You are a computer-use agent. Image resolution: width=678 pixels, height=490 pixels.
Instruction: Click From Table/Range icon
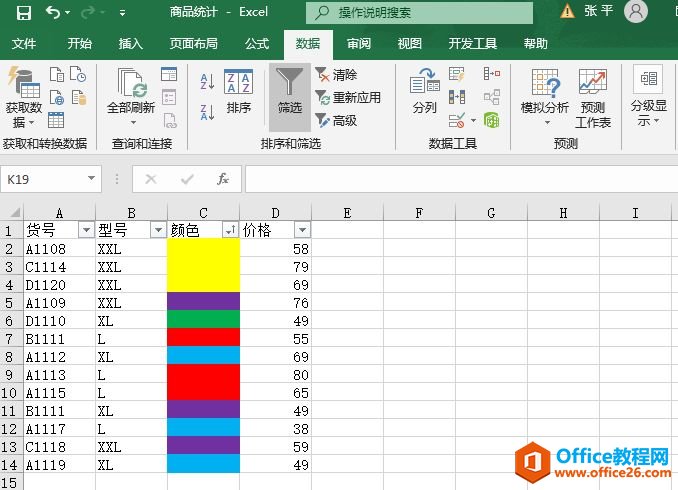tap(56, 120)
